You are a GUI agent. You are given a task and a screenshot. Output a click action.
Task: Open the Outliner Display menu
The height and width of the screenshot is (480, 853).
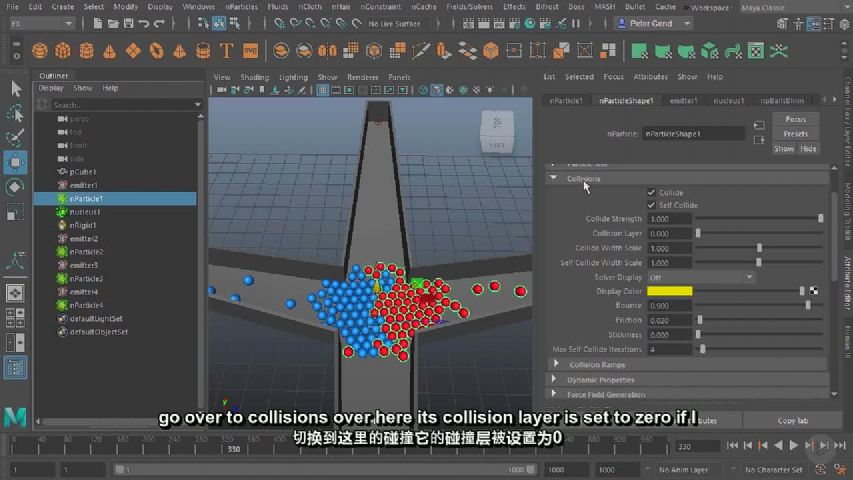(x=51, y=88)
